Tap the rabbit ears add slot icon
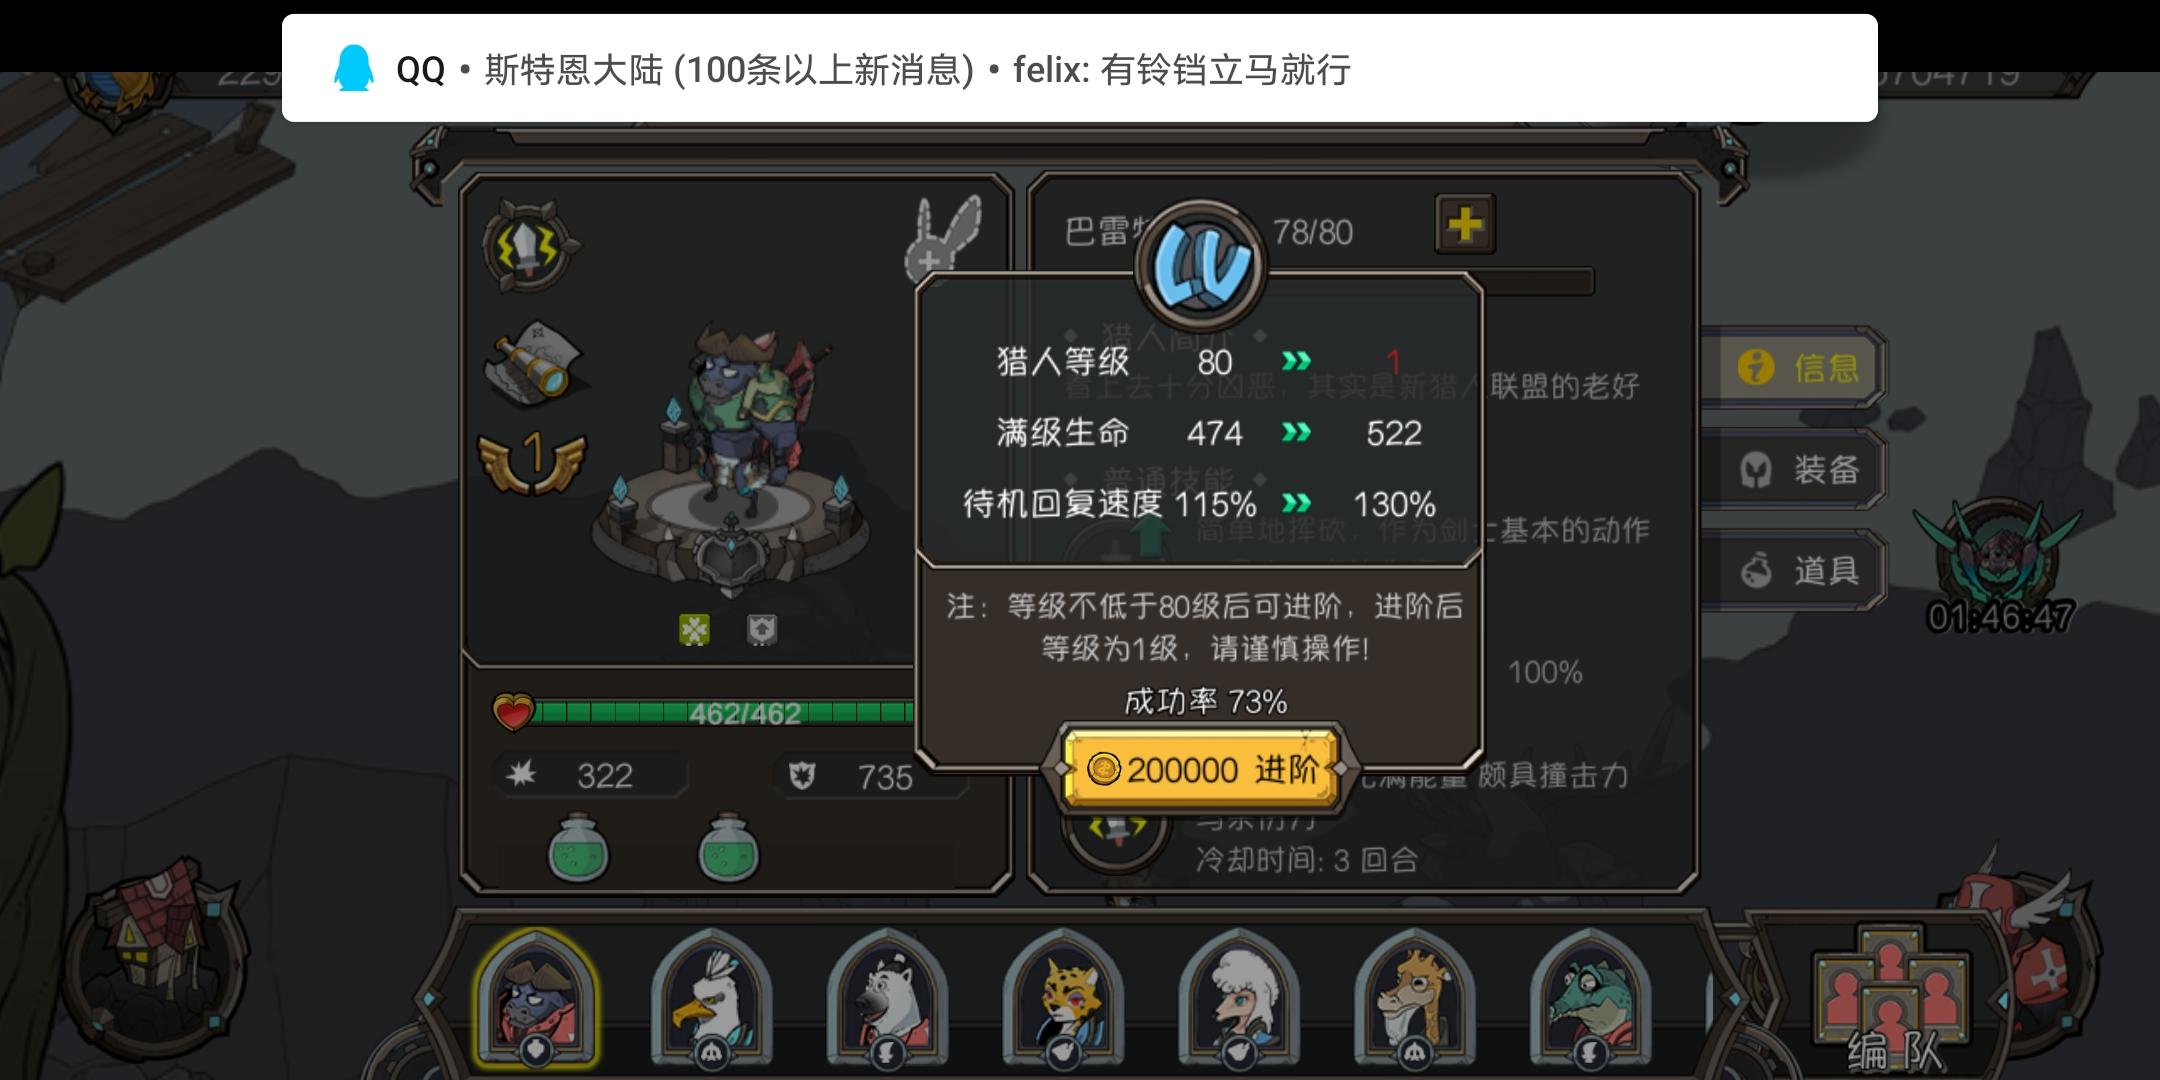 click(942, 237)
